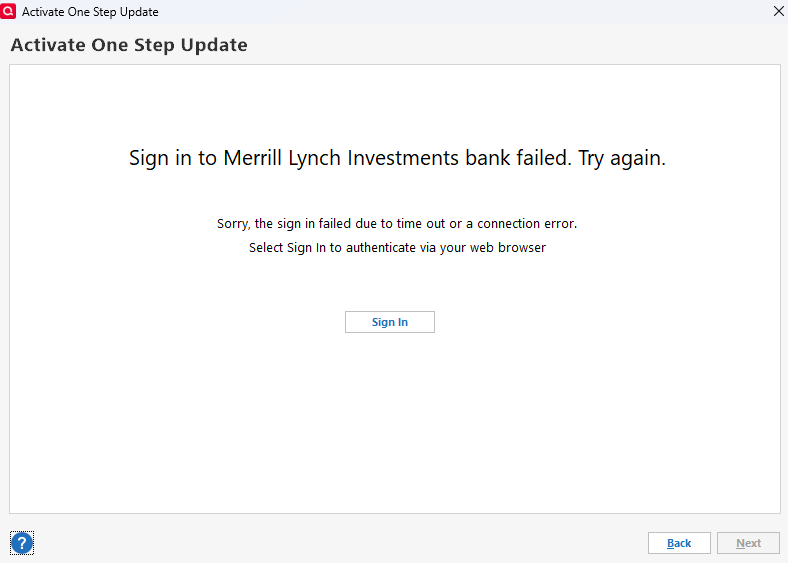This screenshot has width=788, height=563.
Task: Click the grayed-out Next button
Action: pos(748,543)
